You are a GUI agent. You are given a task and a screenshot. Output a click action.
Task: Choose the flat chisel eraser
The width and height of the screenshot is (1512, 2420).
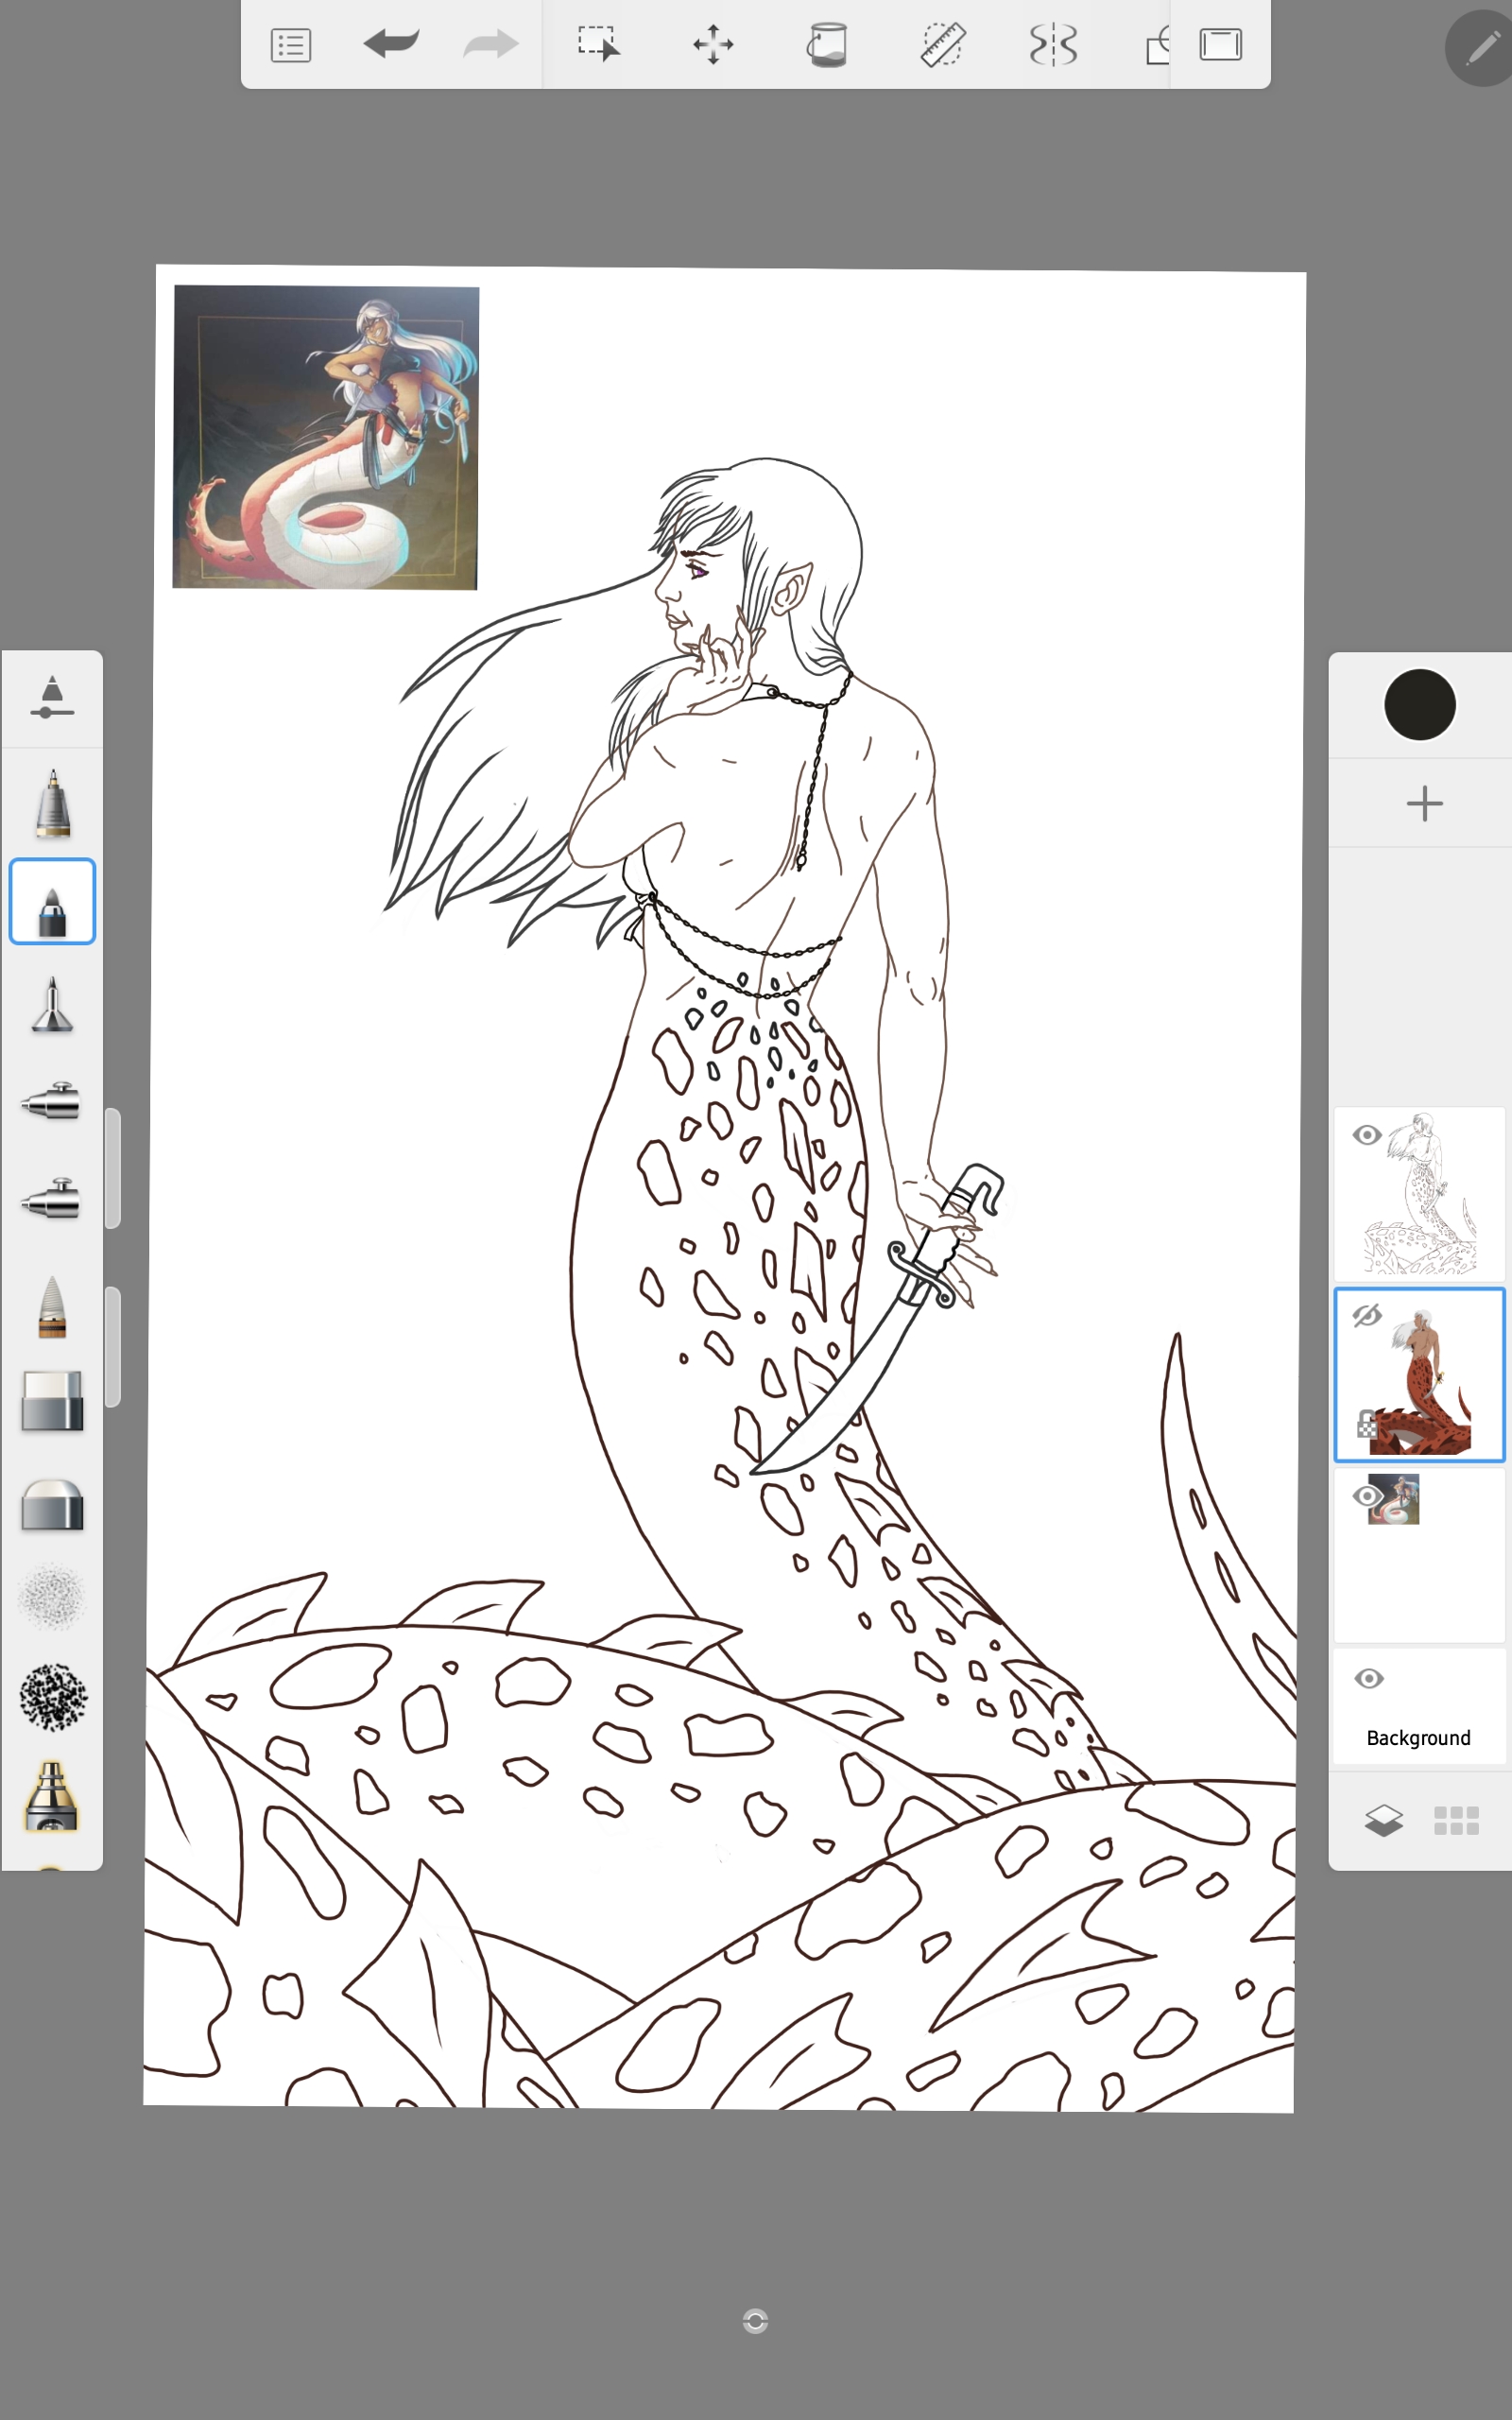coord(52,1400)
